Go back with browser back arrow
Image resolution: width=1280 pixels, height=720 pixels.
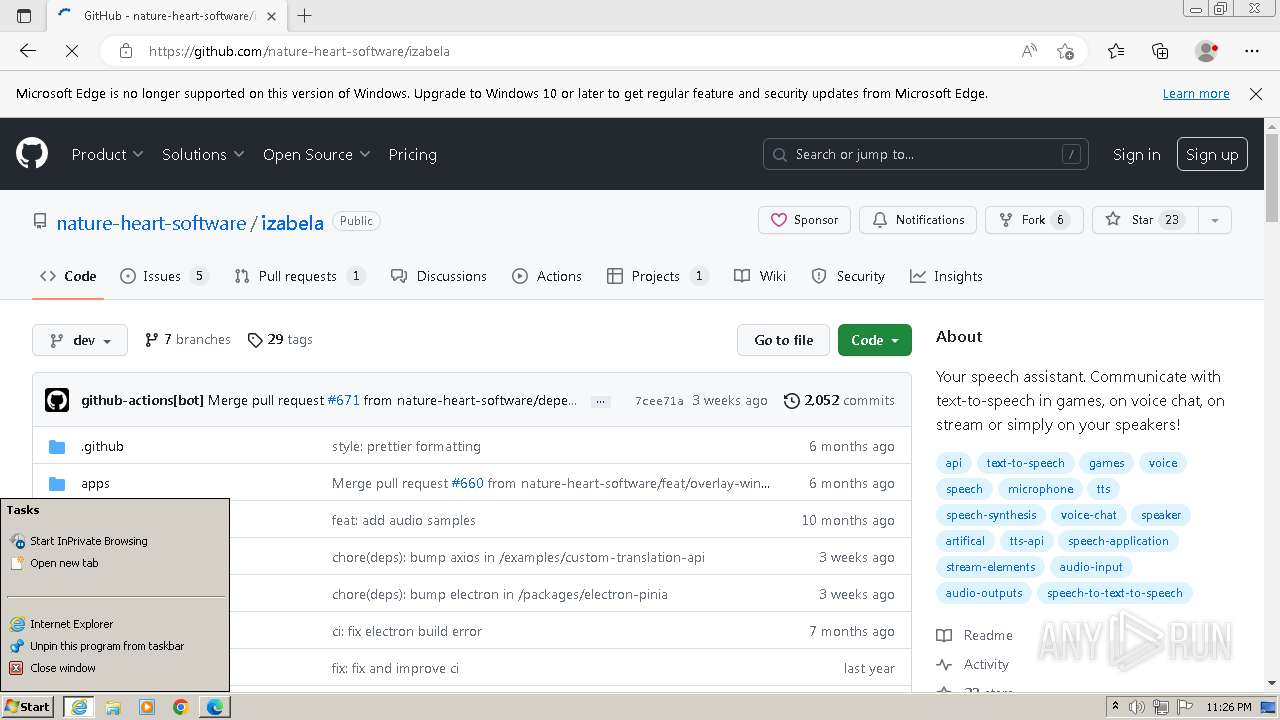click(x=28, y=51)
